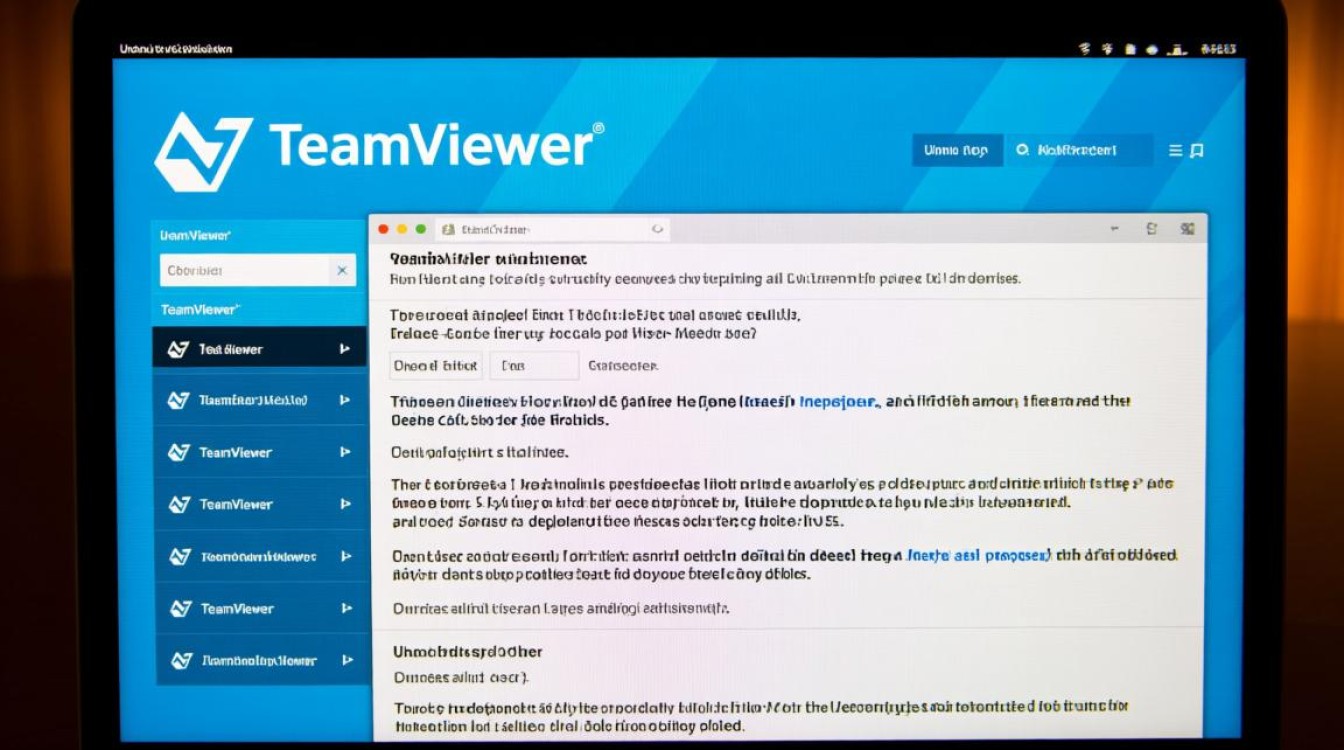Clear the sidebar search field using the X
Image resolution: width=1344 pixels, height=750 pixels.
[x=340, y=270]
